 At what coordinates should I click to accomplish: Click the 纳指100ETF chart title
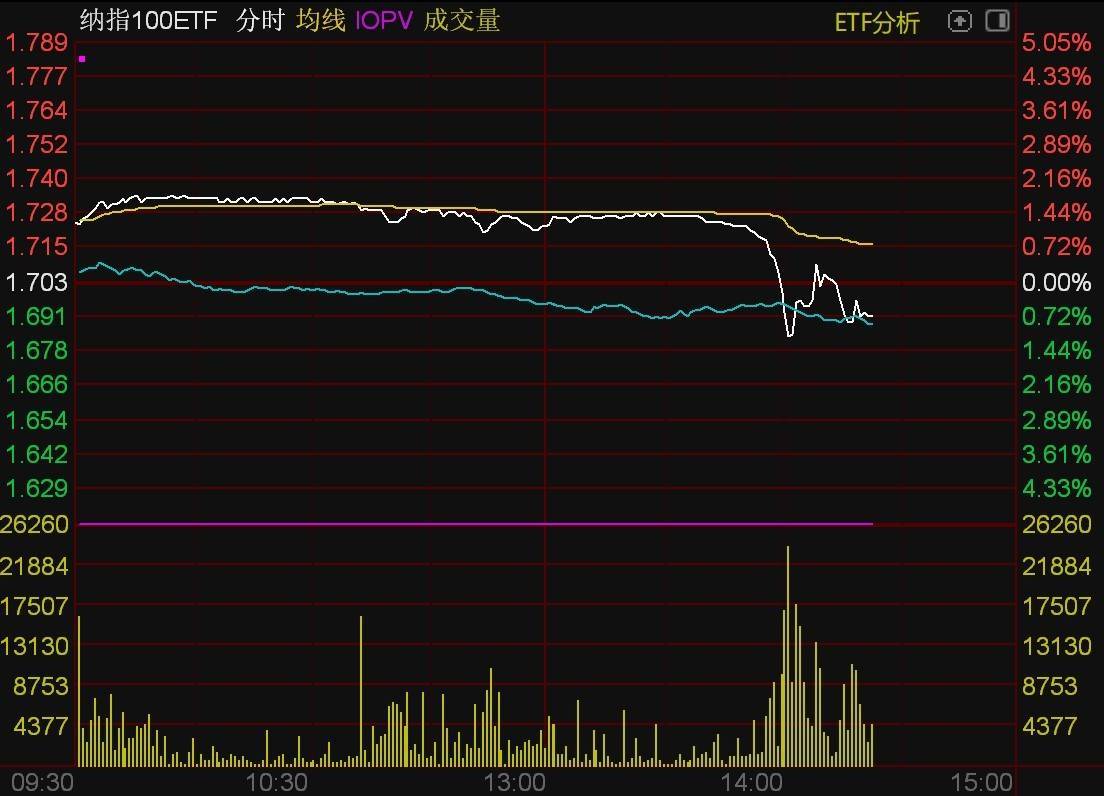pyautogui.click(x=148, y=21)
